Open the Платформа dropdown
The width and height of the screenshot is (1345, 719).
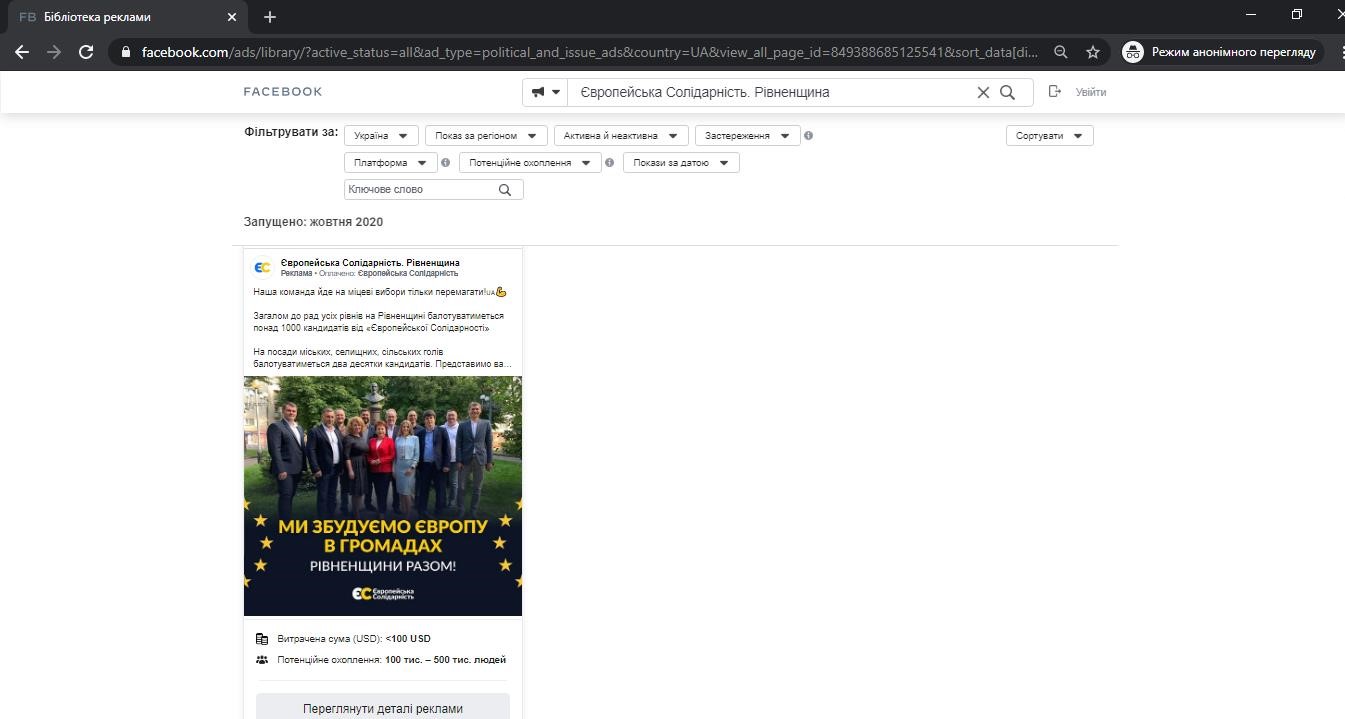point(391,162)
